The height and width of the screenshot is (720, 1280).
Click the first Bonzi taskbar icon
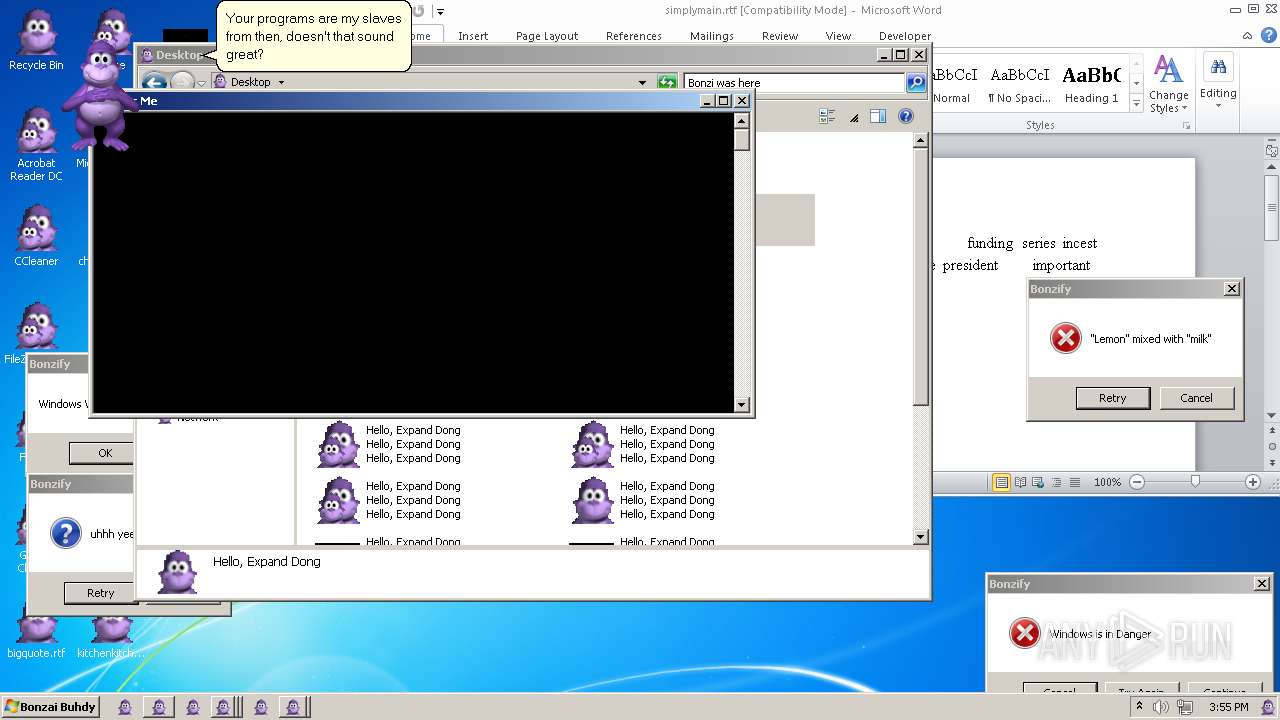tap(125, 707)
